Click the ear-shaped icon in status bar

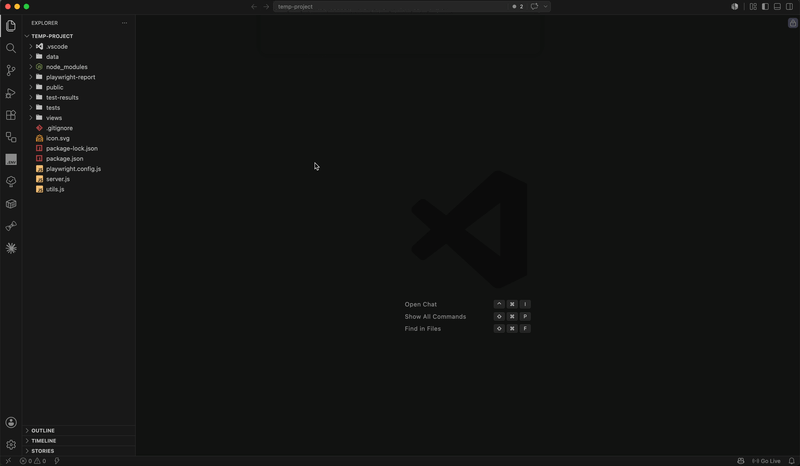pyautogui.click(x=57, y=461)
